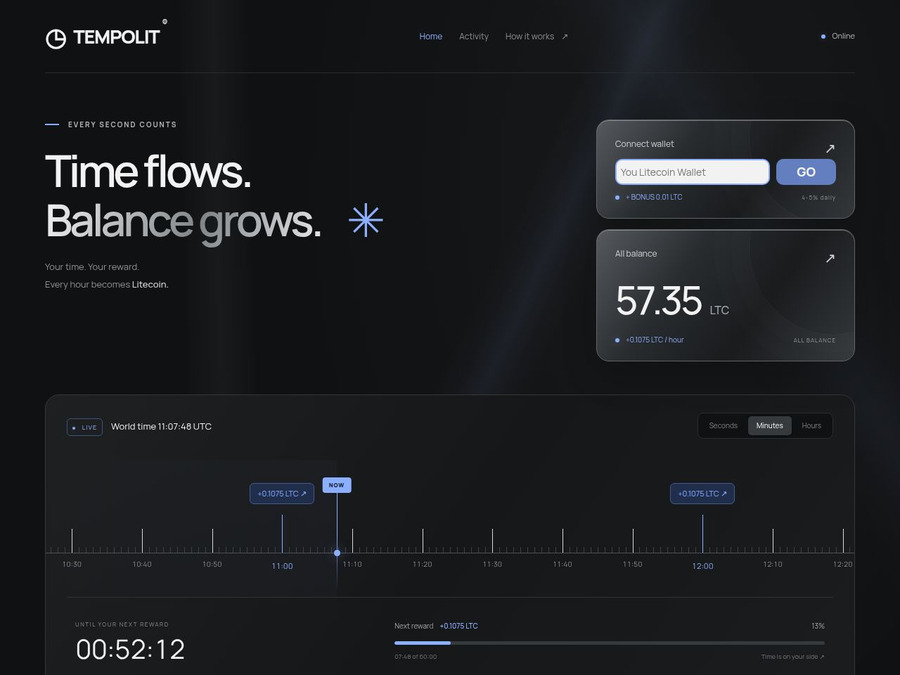Image resolution: width=900 pixels, height=675 pixels.
Task: Click the +BONUS 0.01 LTC text
Action: click(654, 197)
